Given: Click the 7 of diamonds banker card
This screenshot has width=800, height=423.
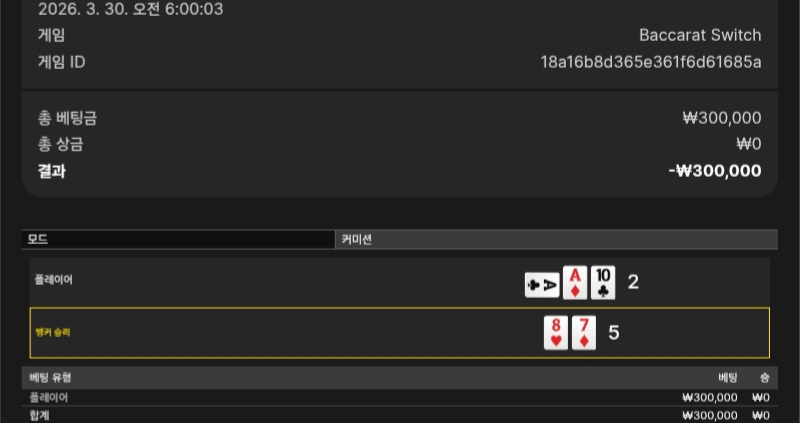Looking at the screenshot, I should (x=584, y=333).
